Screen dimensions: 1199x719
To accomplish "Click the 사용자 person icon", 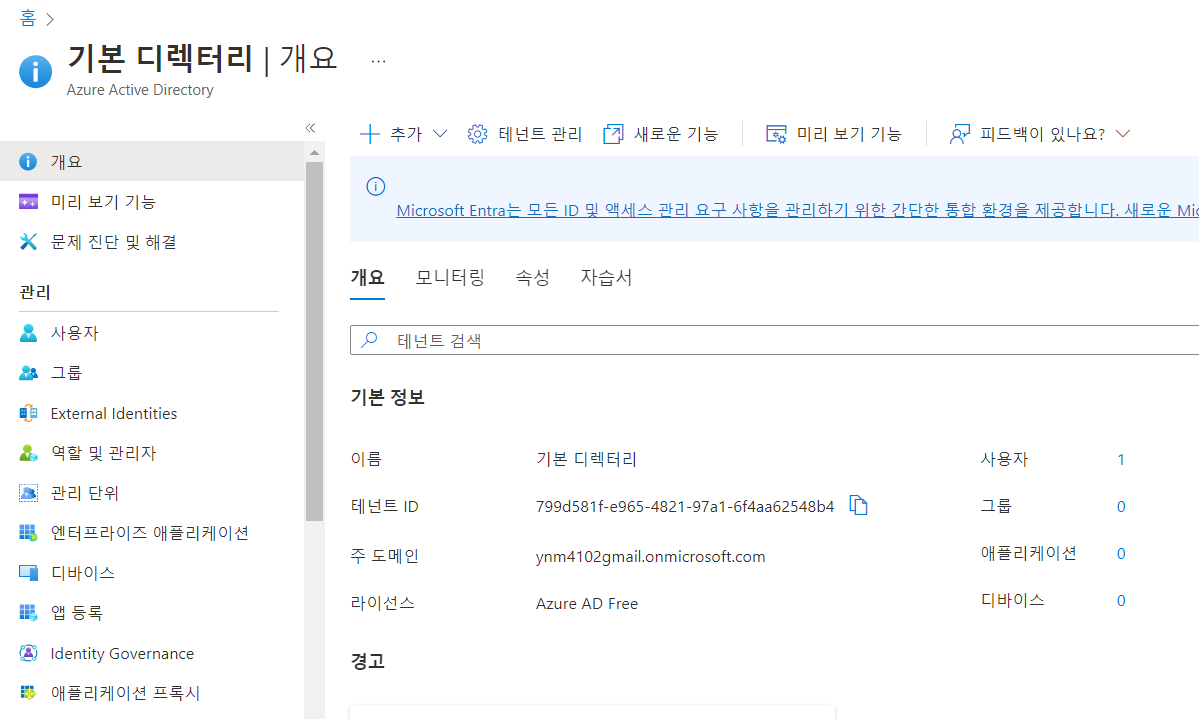I will point(28,333).
